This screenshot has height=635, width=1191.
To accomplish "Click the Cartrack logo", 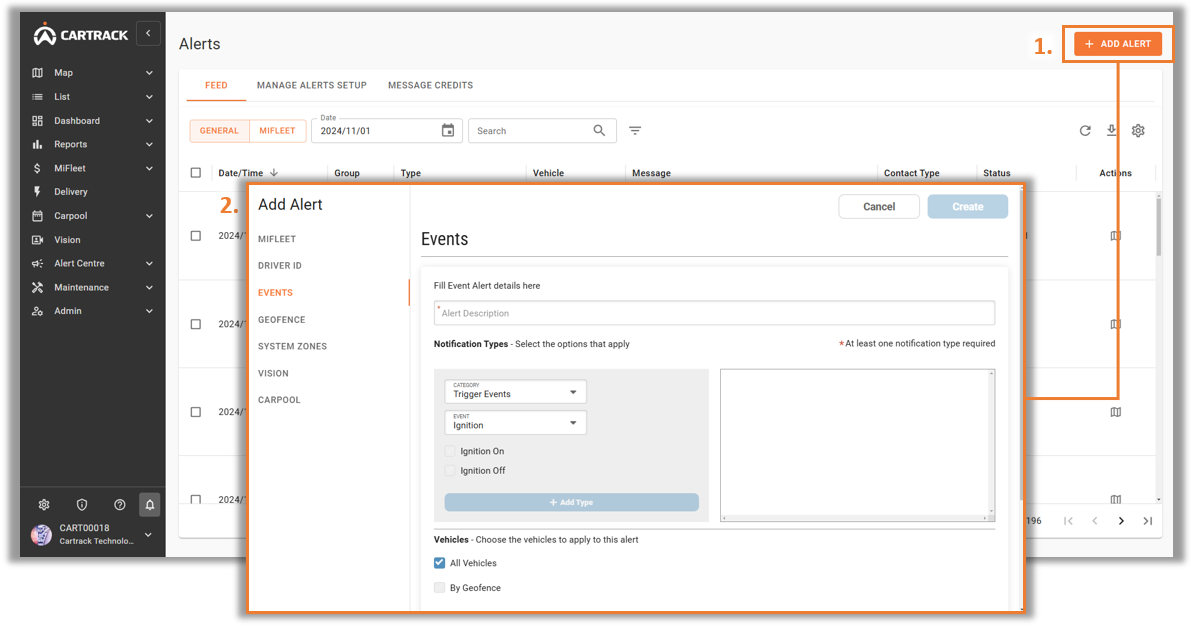I will click(x=81, y=34).
